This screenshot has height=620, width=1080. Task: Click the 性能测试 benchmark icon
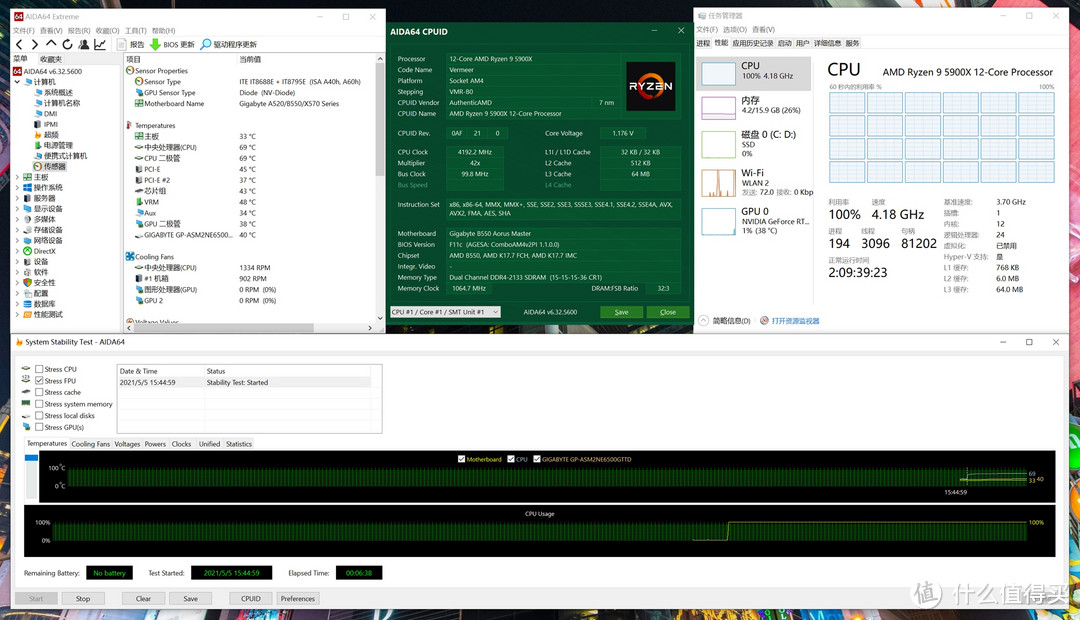coord(28,314)
